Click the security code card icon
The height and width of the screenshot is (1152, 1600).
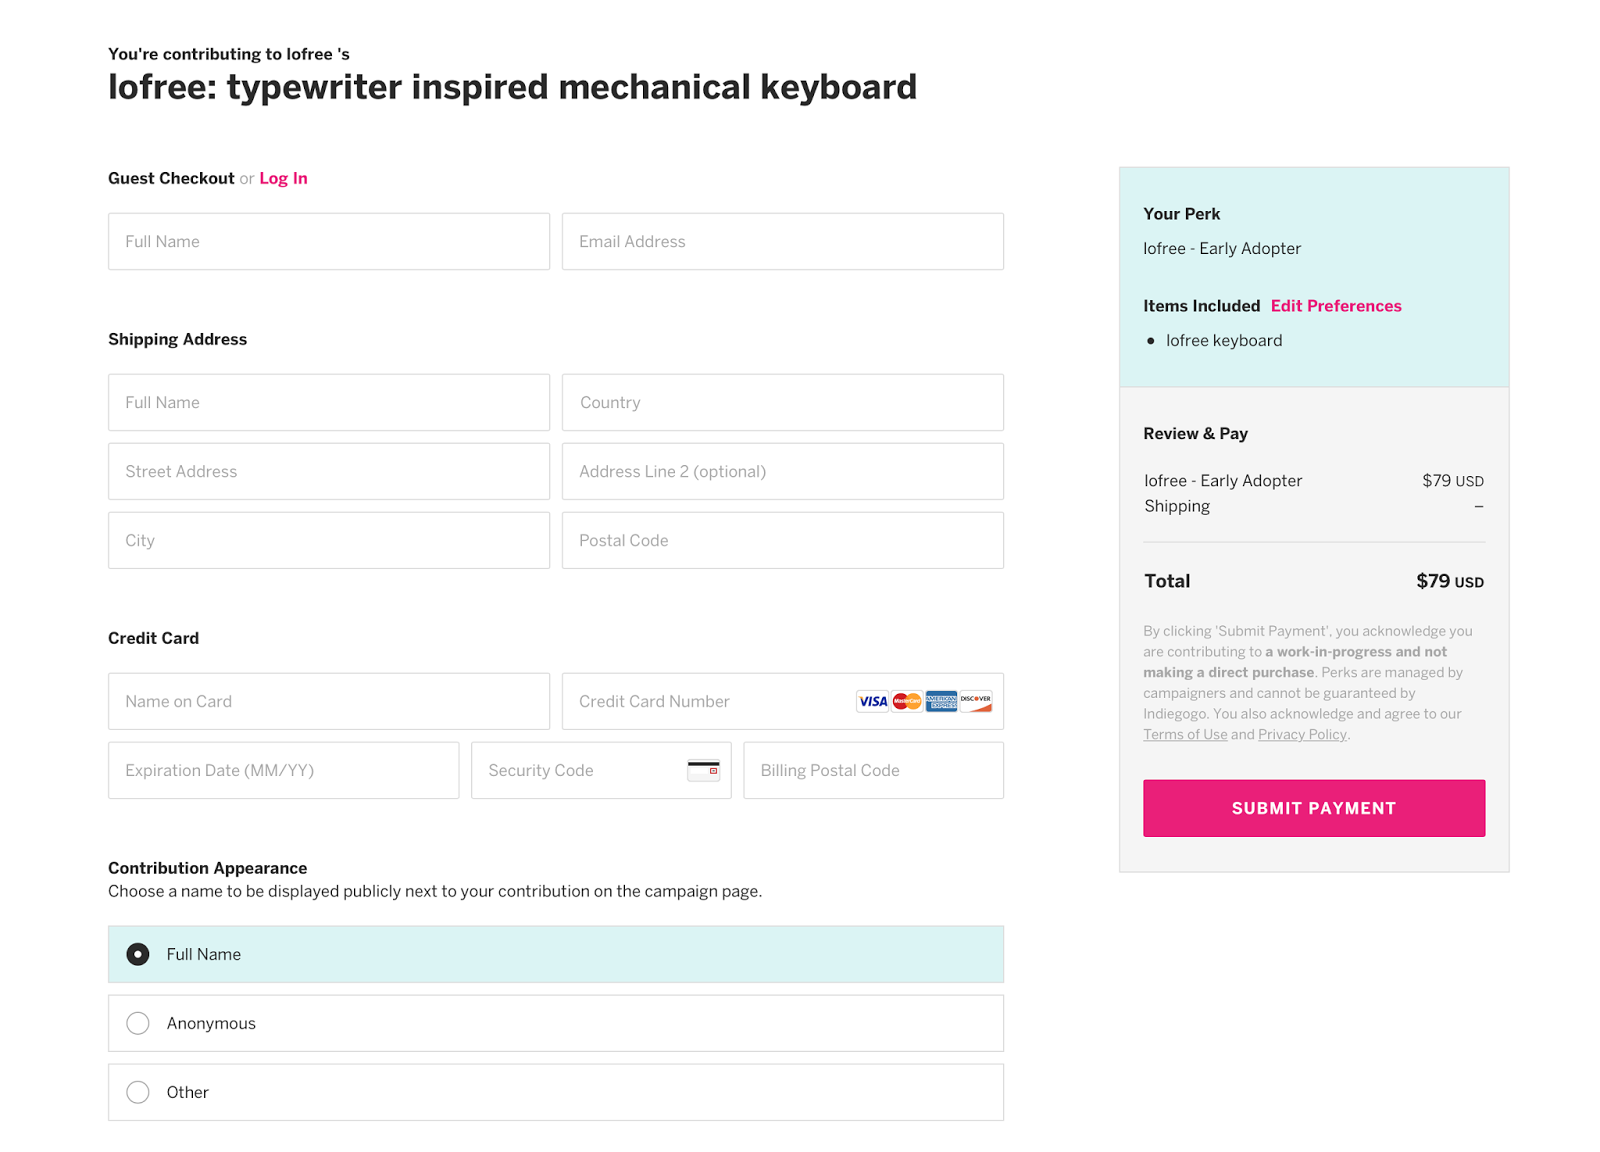703,770
